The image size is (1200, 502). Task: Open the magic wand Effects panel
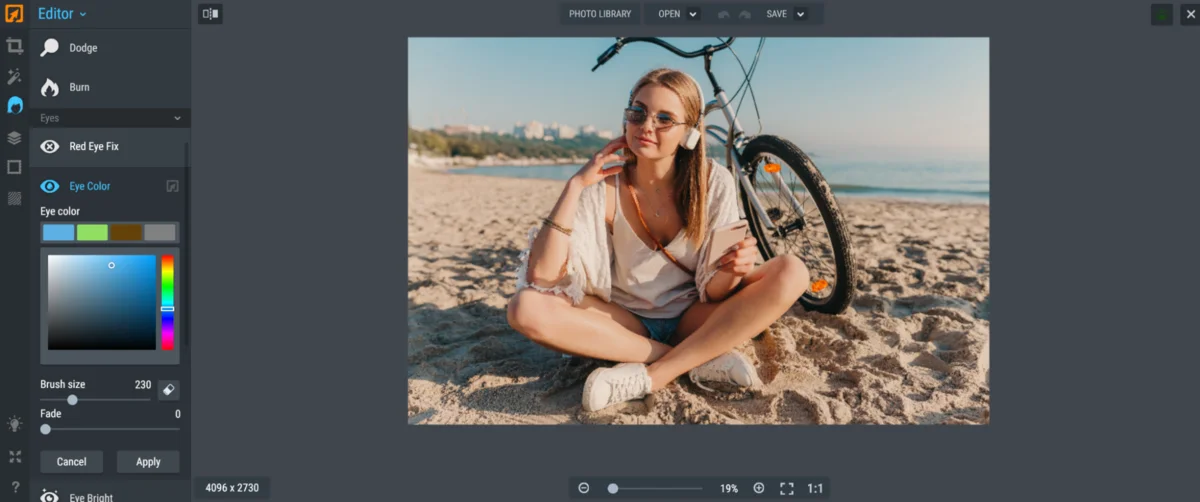pyautogui.click(x=14, y=76)
